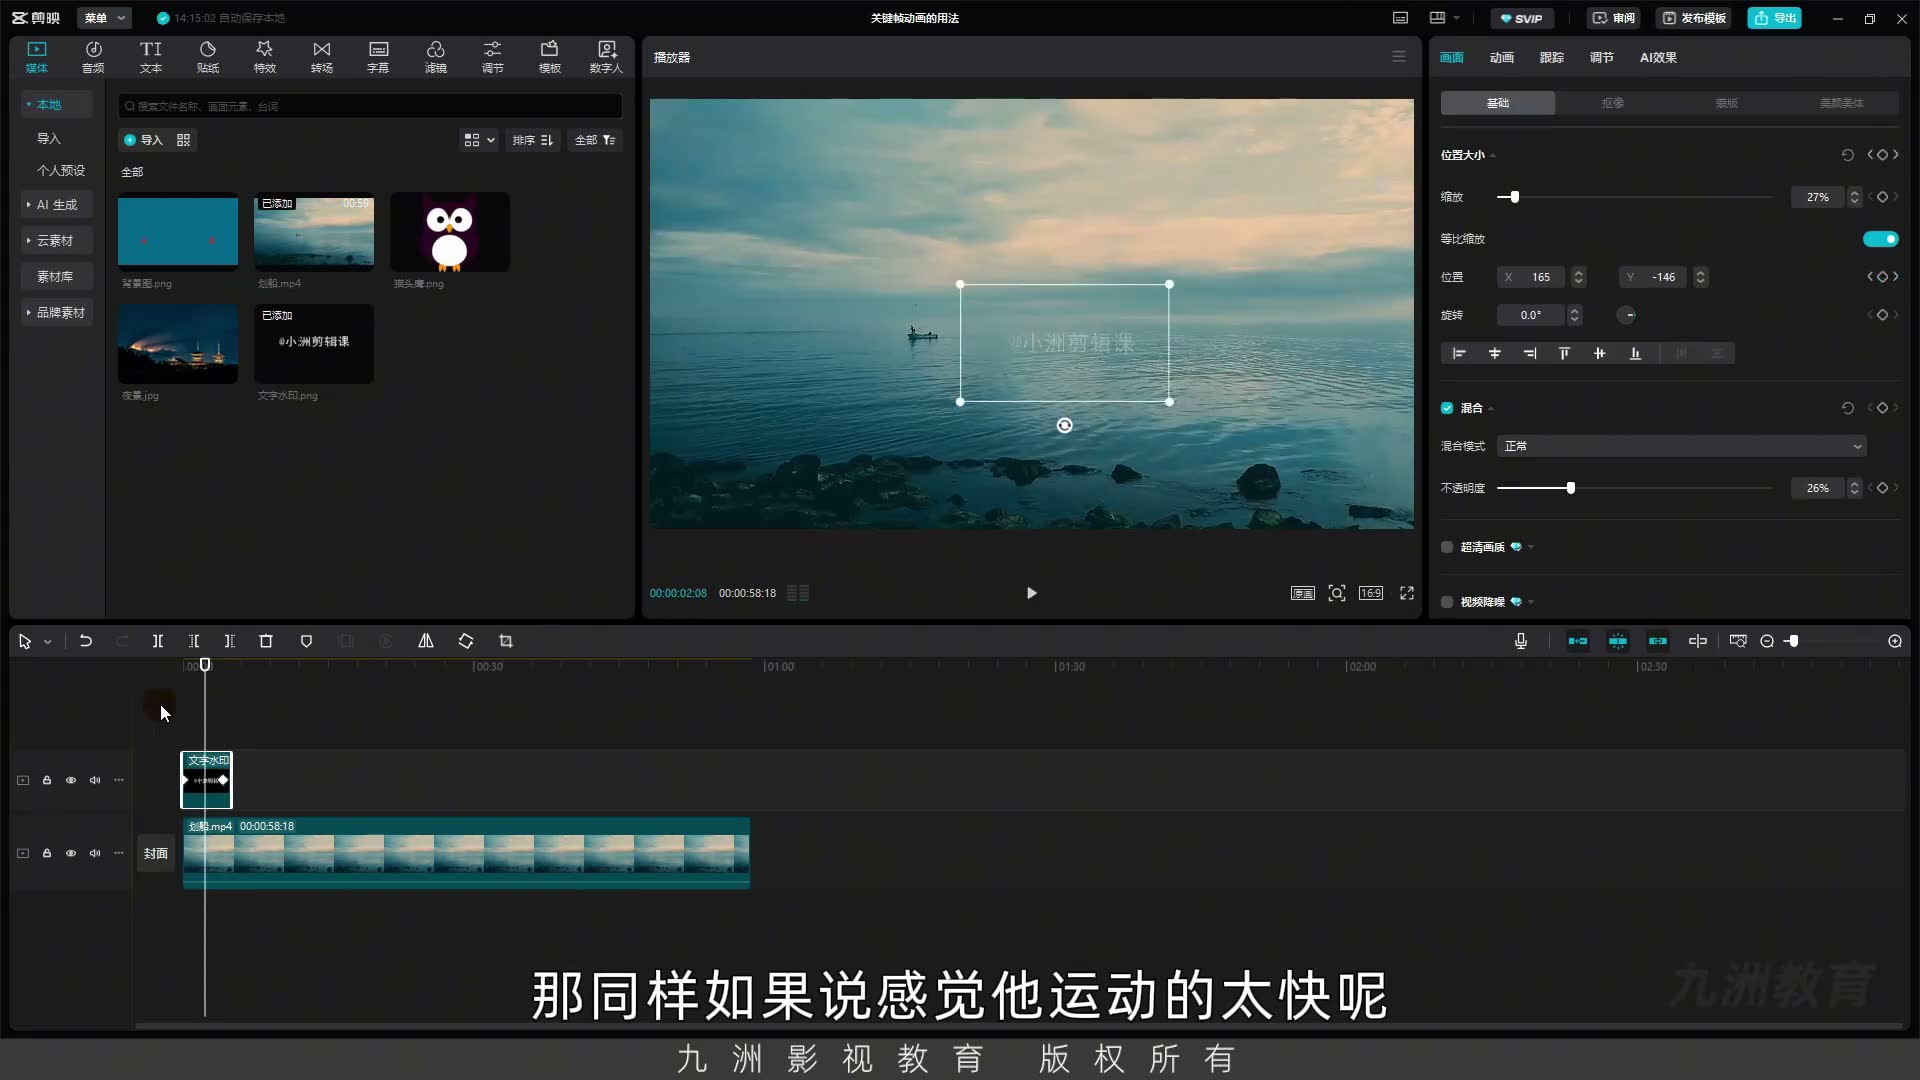
Task: Open the 全部 filter dropdown
Action: point(595,140)
